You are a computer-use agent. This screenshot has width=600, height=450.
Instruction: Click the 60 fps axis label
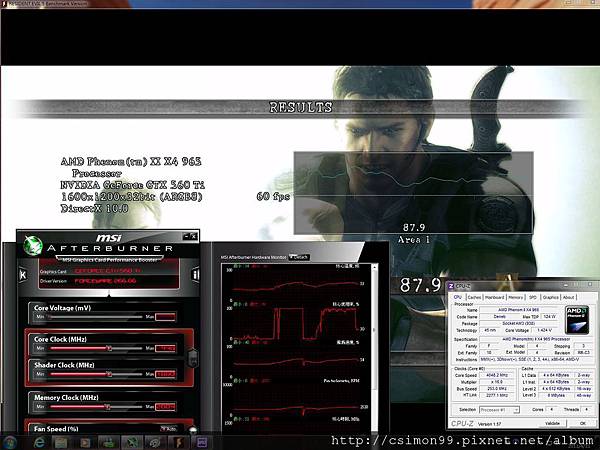coord(273,197)
